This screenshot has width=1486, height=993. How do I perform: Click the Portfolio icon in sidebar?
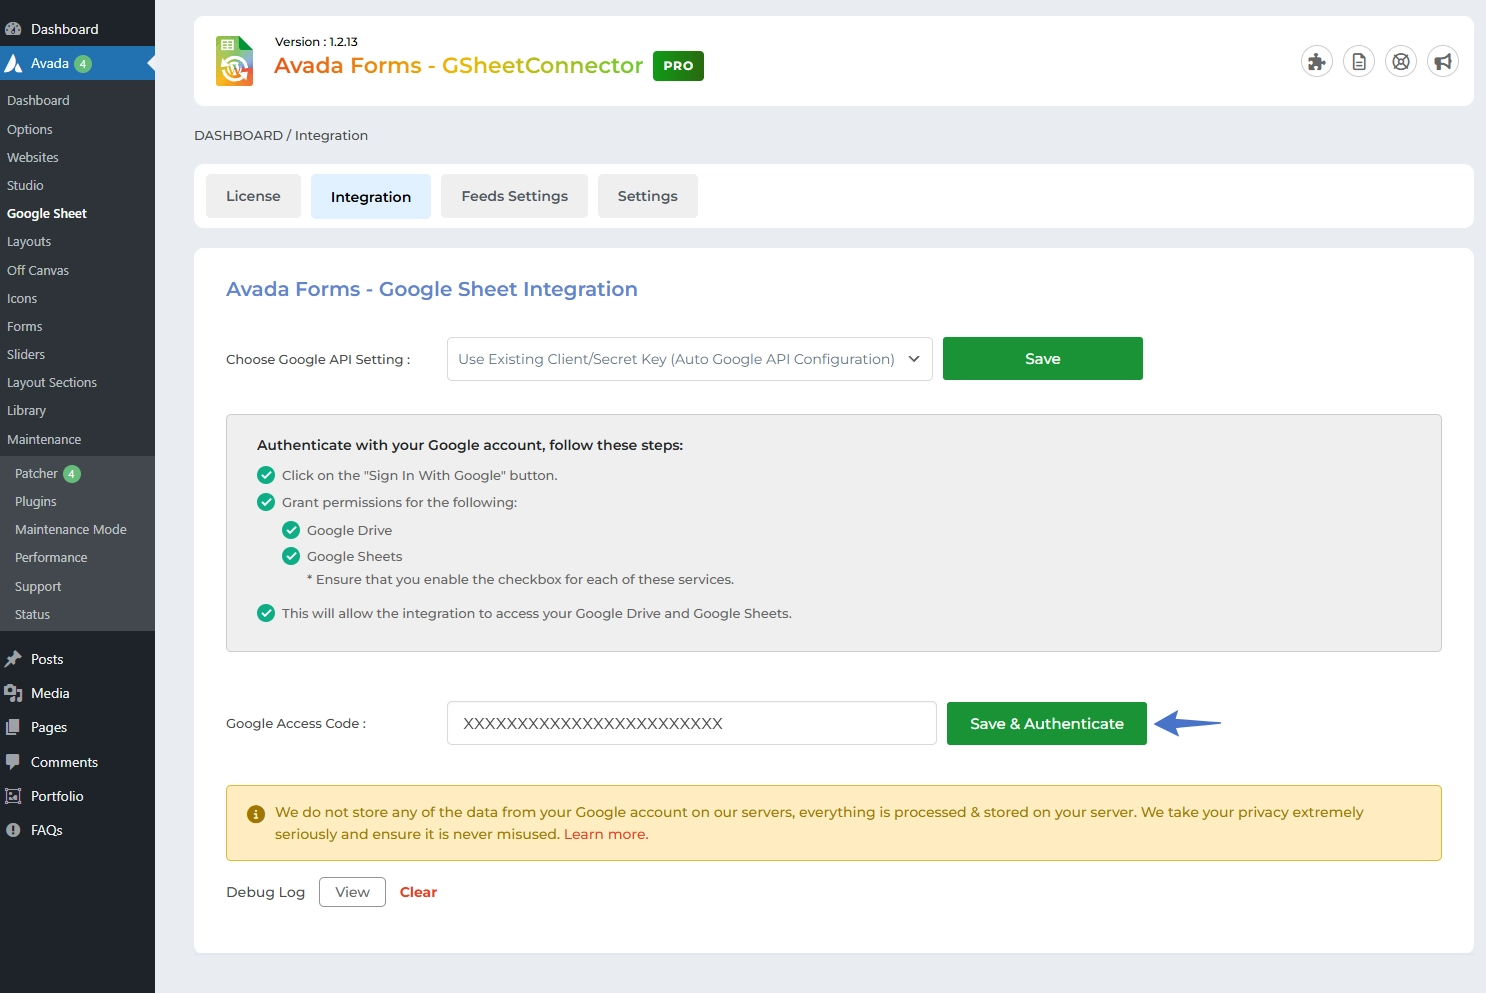pos(13,796)
